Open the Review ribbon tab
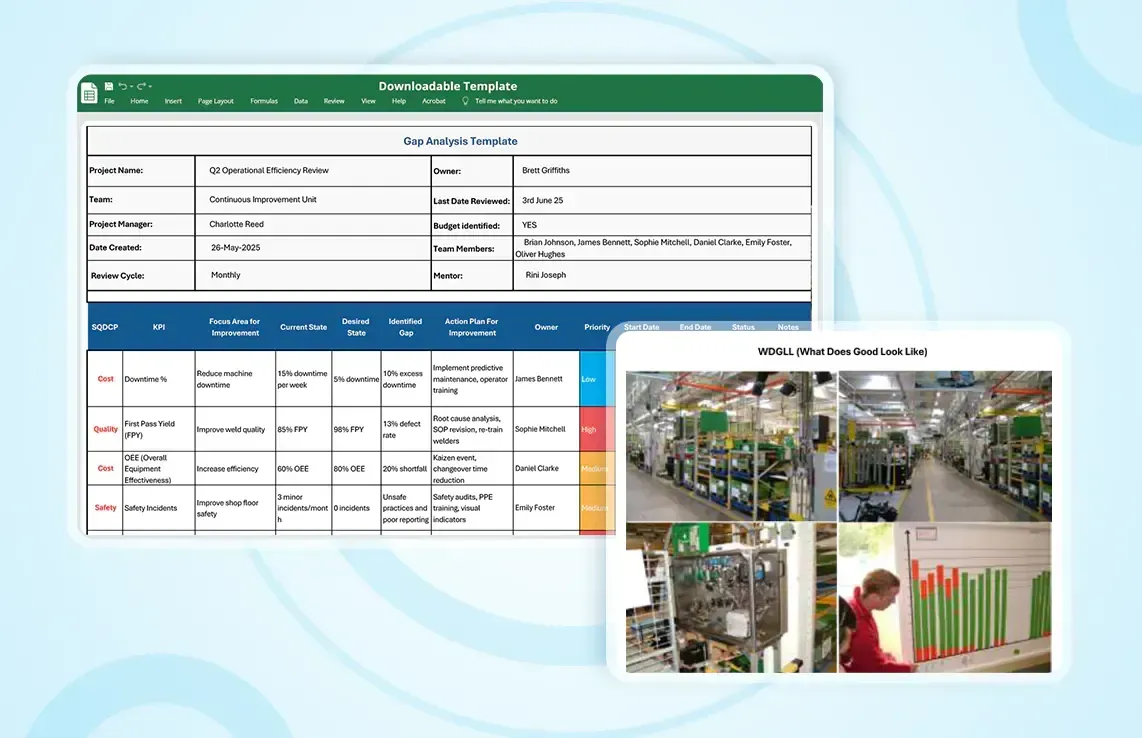Screen dimensions: 1142x738 (333, 101)
